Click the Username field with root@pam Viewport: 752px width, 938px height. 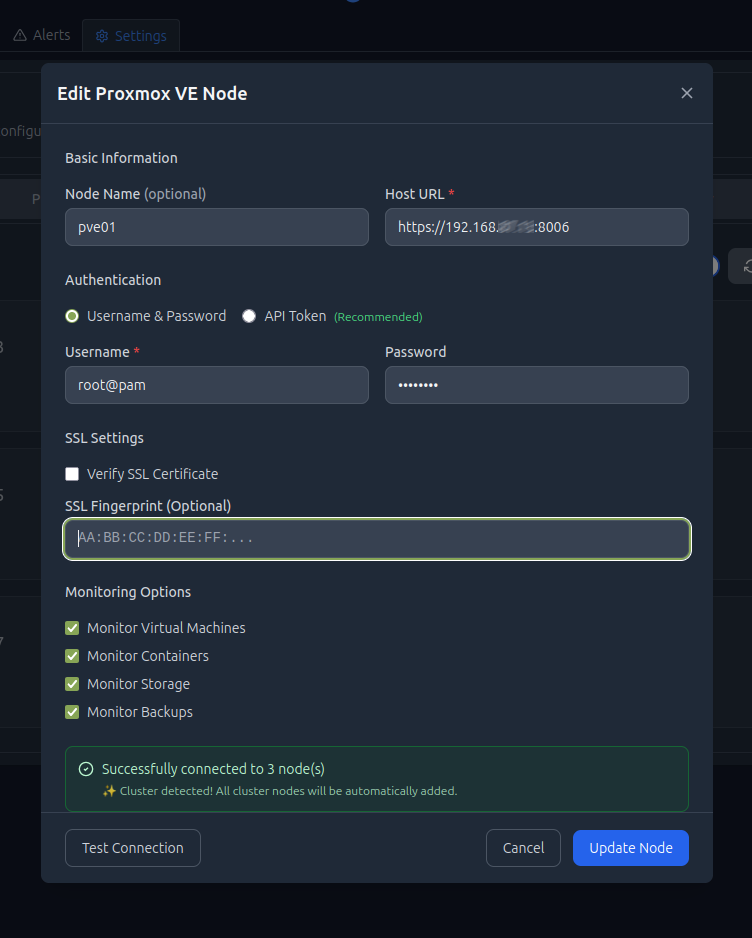point(217,385)
